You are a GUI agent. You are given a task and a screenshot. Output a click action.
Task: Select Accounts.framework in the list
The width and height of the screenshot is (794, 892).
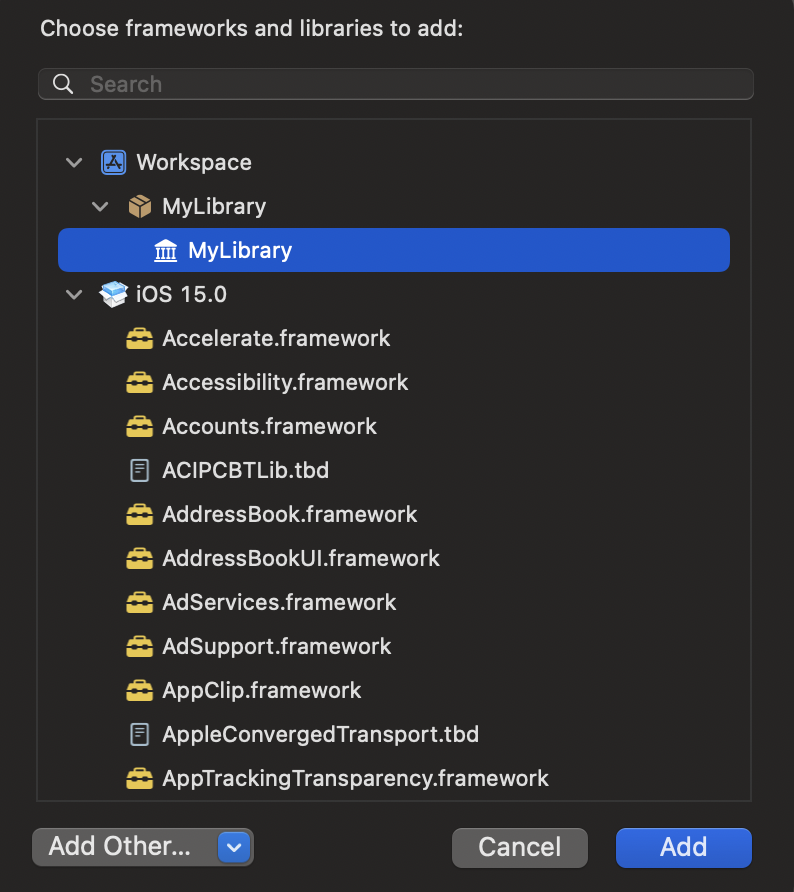click(269, 427)
